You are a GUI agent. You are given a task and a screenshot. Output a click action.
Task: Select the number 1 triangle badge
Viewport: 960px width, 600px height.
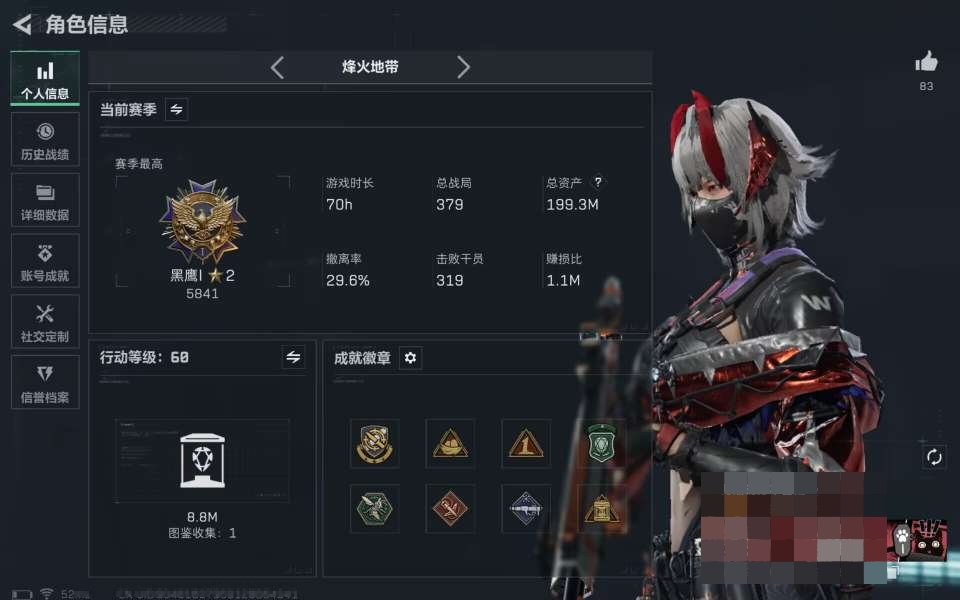[x=526, y=444]
